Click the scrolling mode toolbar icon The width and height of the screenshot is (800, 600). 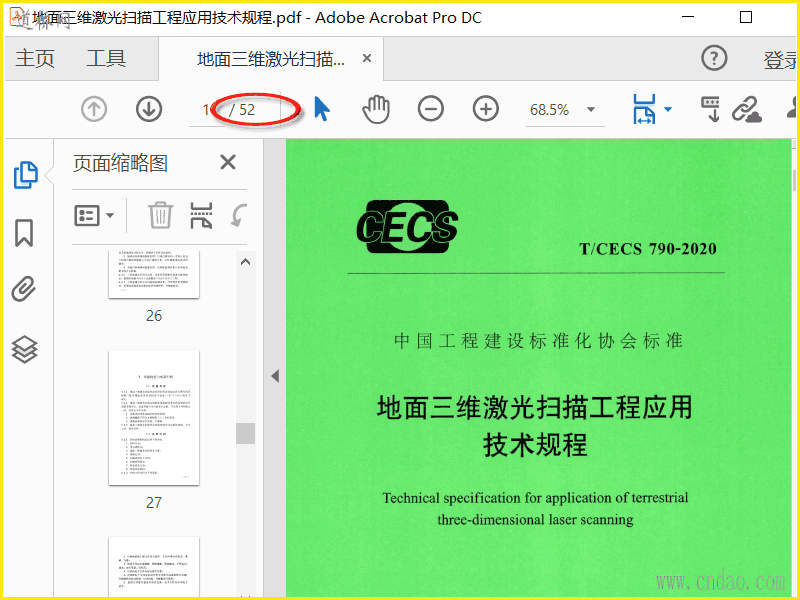click(x=711, y=109)
